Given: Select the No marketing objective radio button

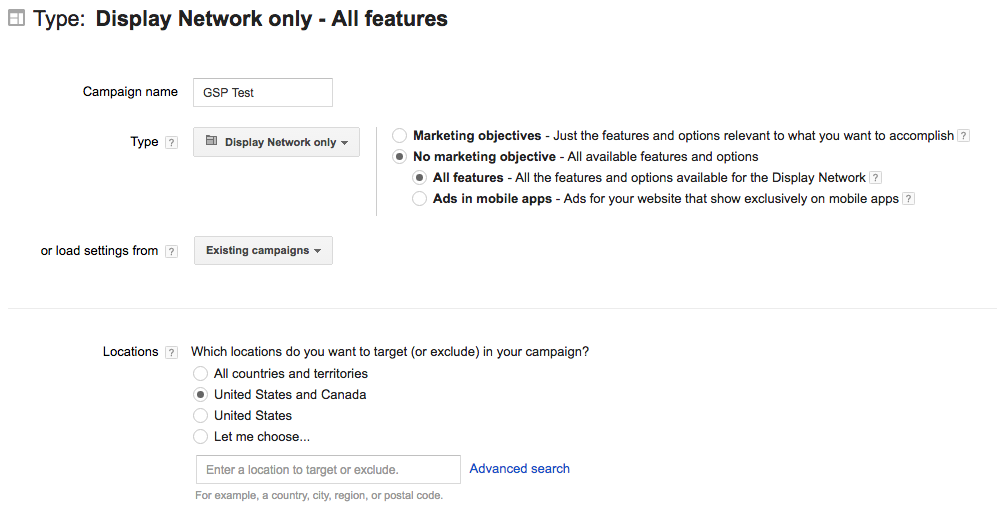Looking at the screenshot, I should pos(400,157).
